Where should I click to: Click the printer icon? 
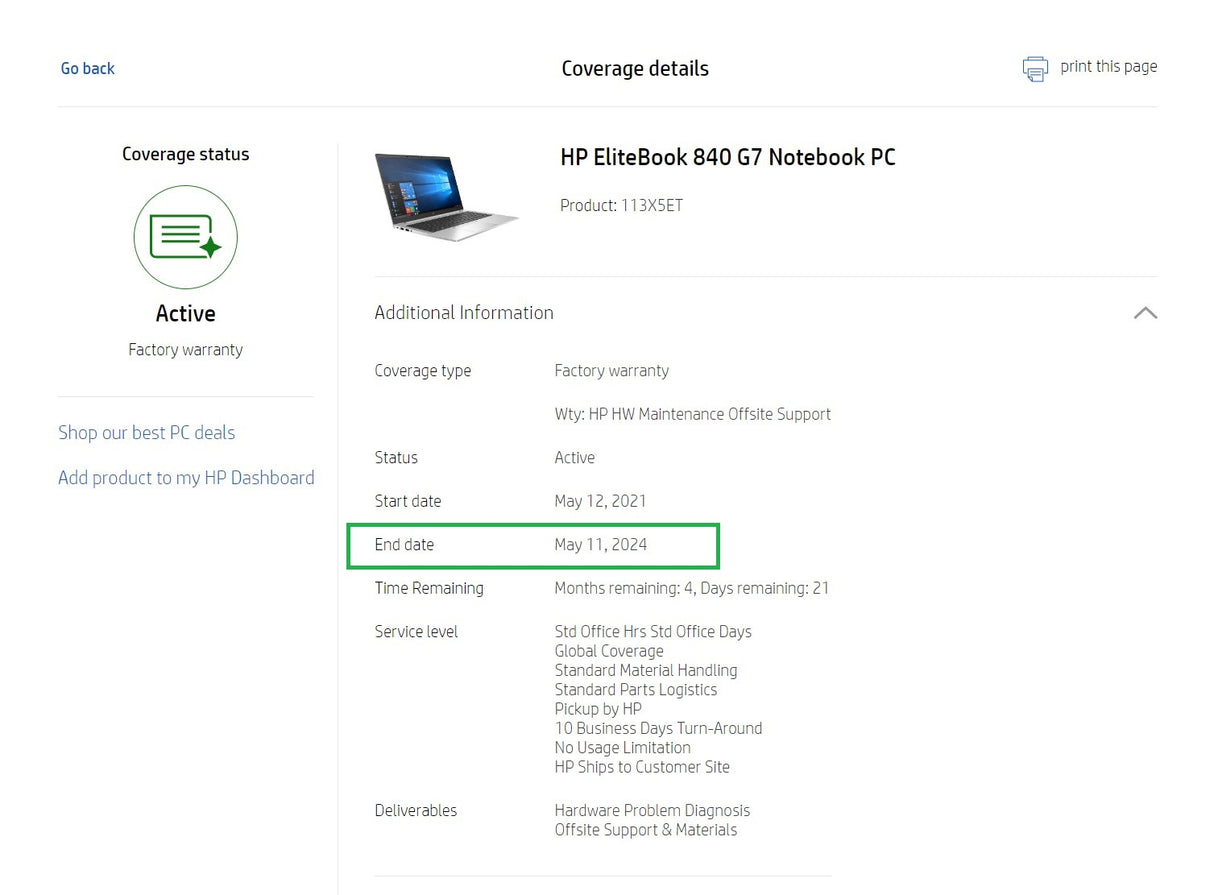(1035, 69)
